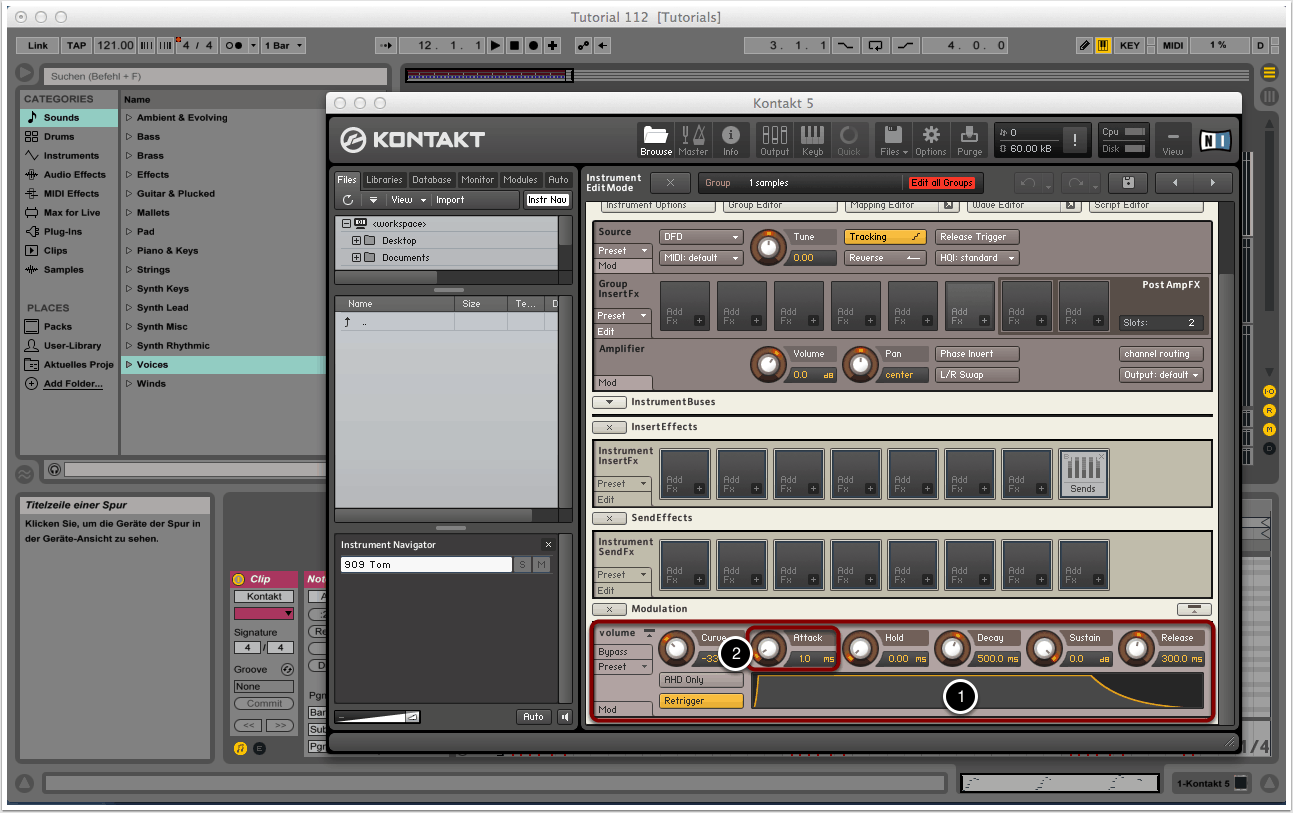Enable the Tracking button in Source

885,237
